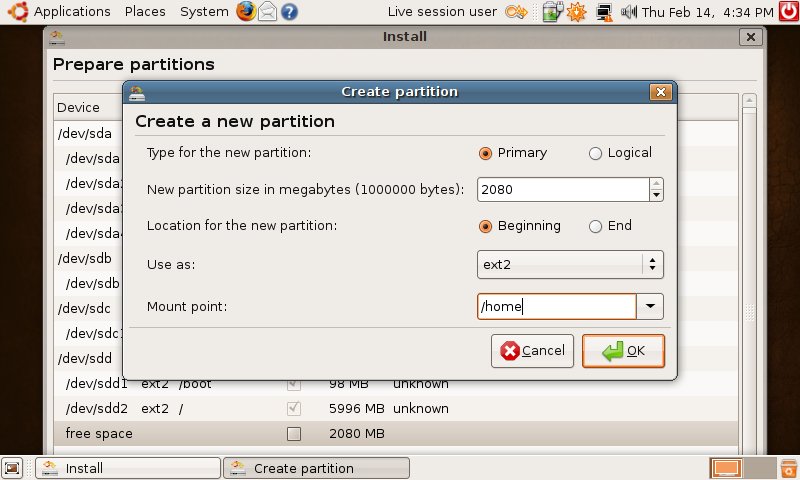This screenshot has height=480, width=800.
Task: Click the 2080 MB free space size
Action: [x=356, y=434]
